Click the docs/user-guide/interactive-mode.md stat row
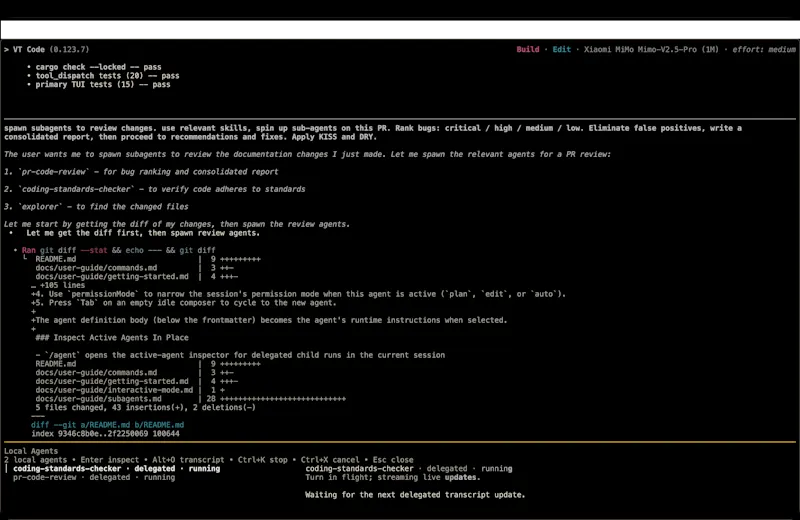The width and height of the screenshot is (800, 520). point(130,390)
